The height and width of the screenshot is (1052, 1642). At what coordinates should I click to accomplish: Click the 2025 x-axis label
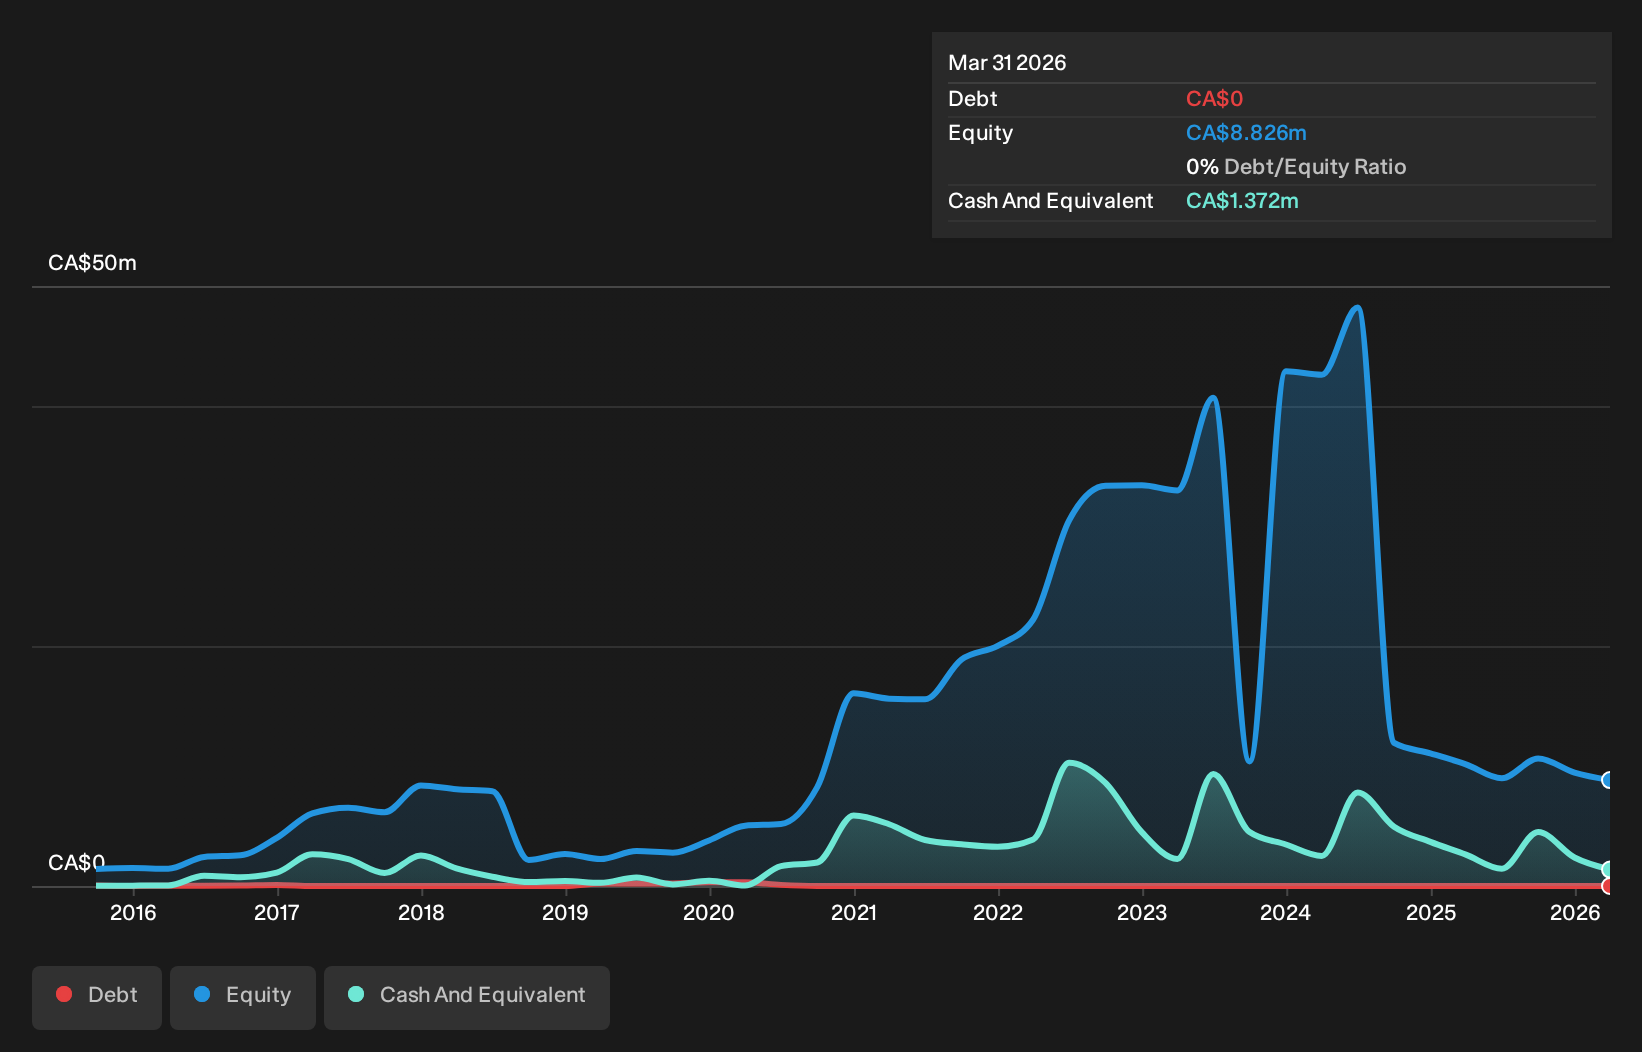1431,912
